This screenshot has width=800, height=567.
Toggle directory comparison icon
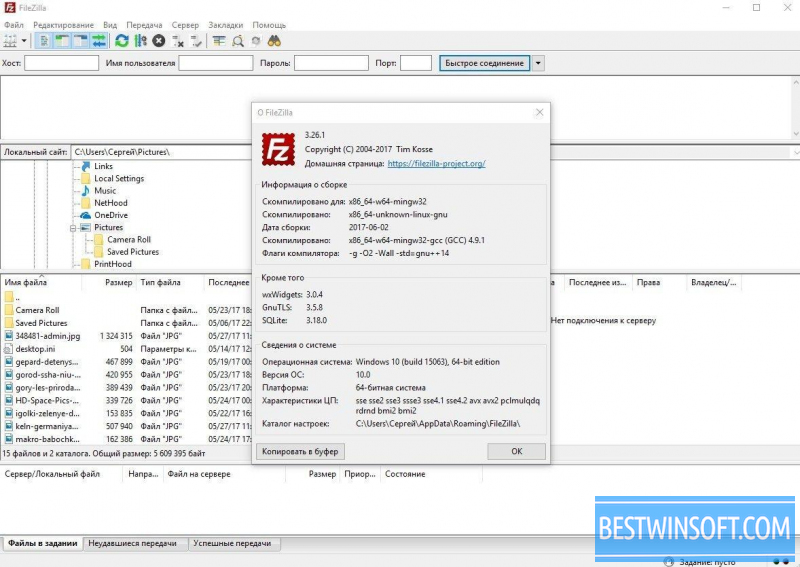point(238,41)
